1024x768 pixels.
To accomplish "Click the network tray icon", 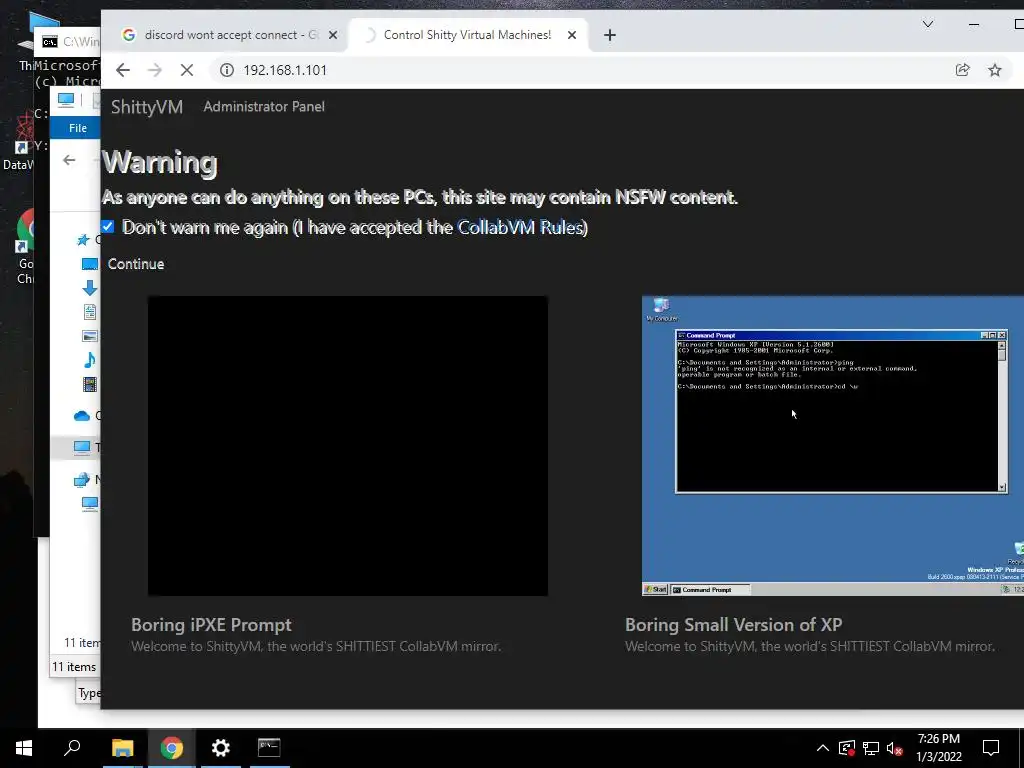I will click(871, 748).
